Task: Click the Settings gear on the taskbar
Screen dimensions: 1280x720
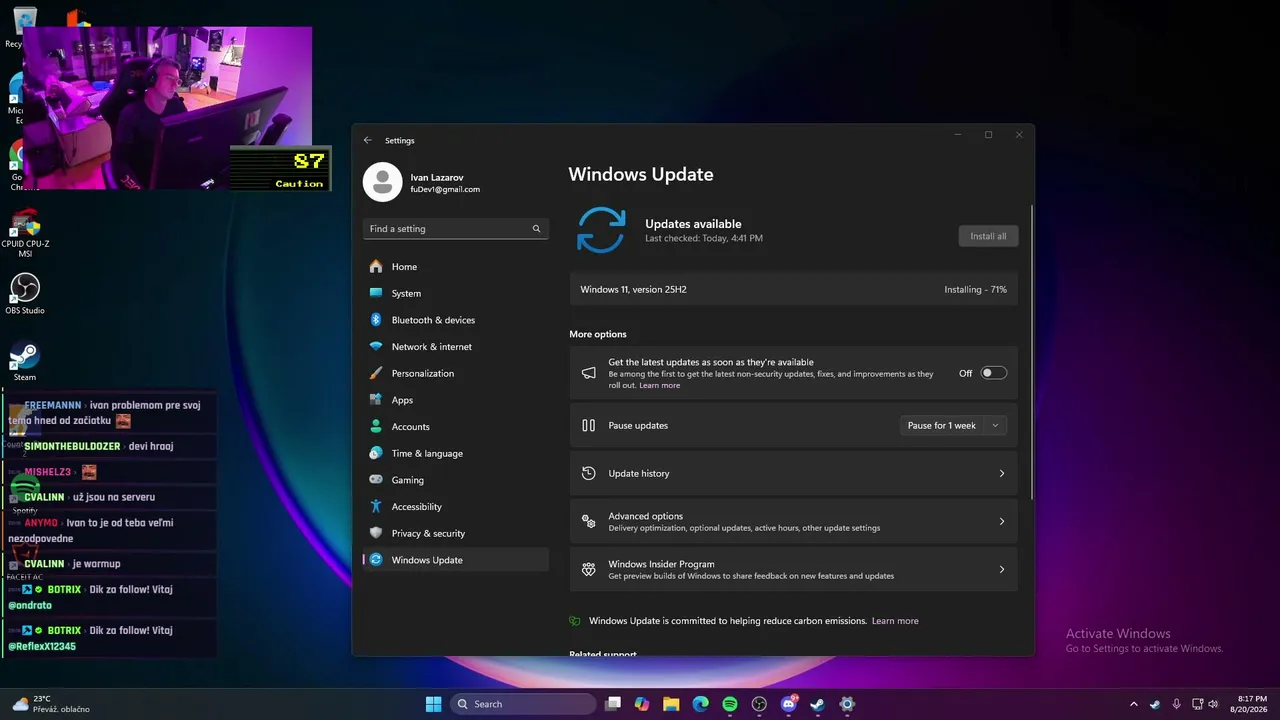Action: coord(847,704)
